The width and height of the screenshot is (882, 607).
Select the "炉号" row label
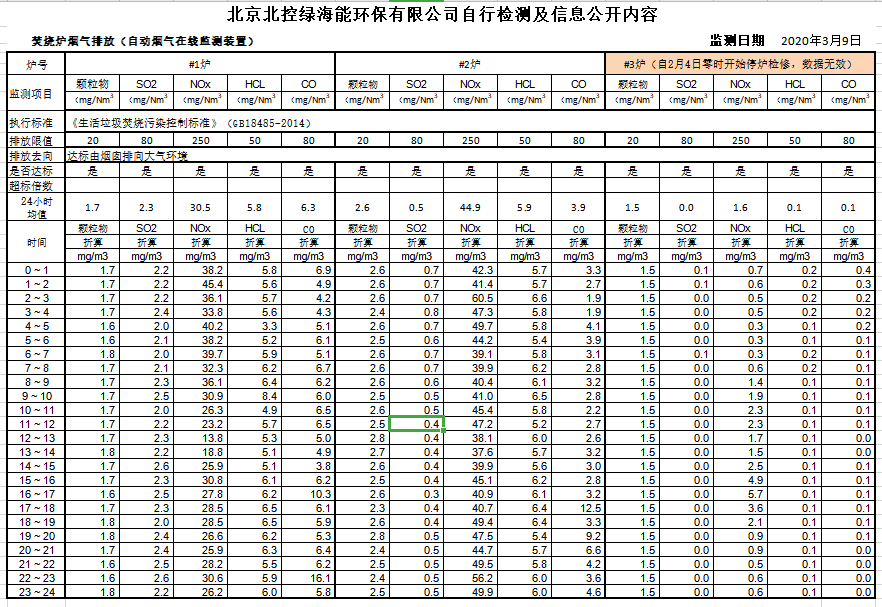[37, 65]
